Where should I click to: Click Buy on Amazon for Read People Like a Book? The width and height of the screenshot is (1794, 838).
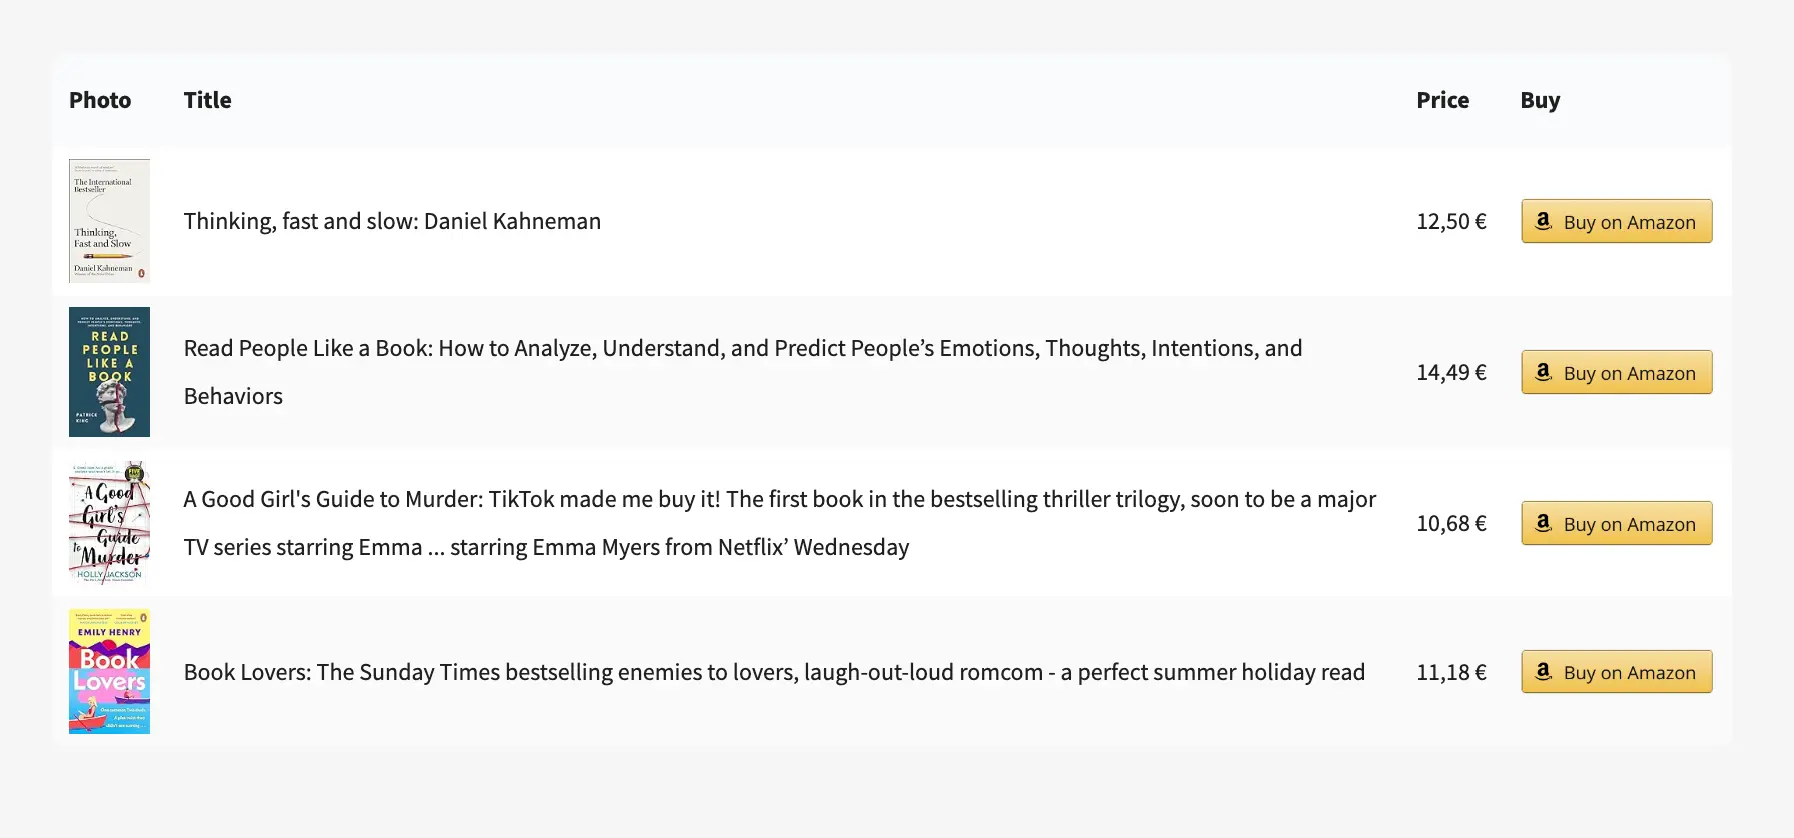(x=1616, y=372)
